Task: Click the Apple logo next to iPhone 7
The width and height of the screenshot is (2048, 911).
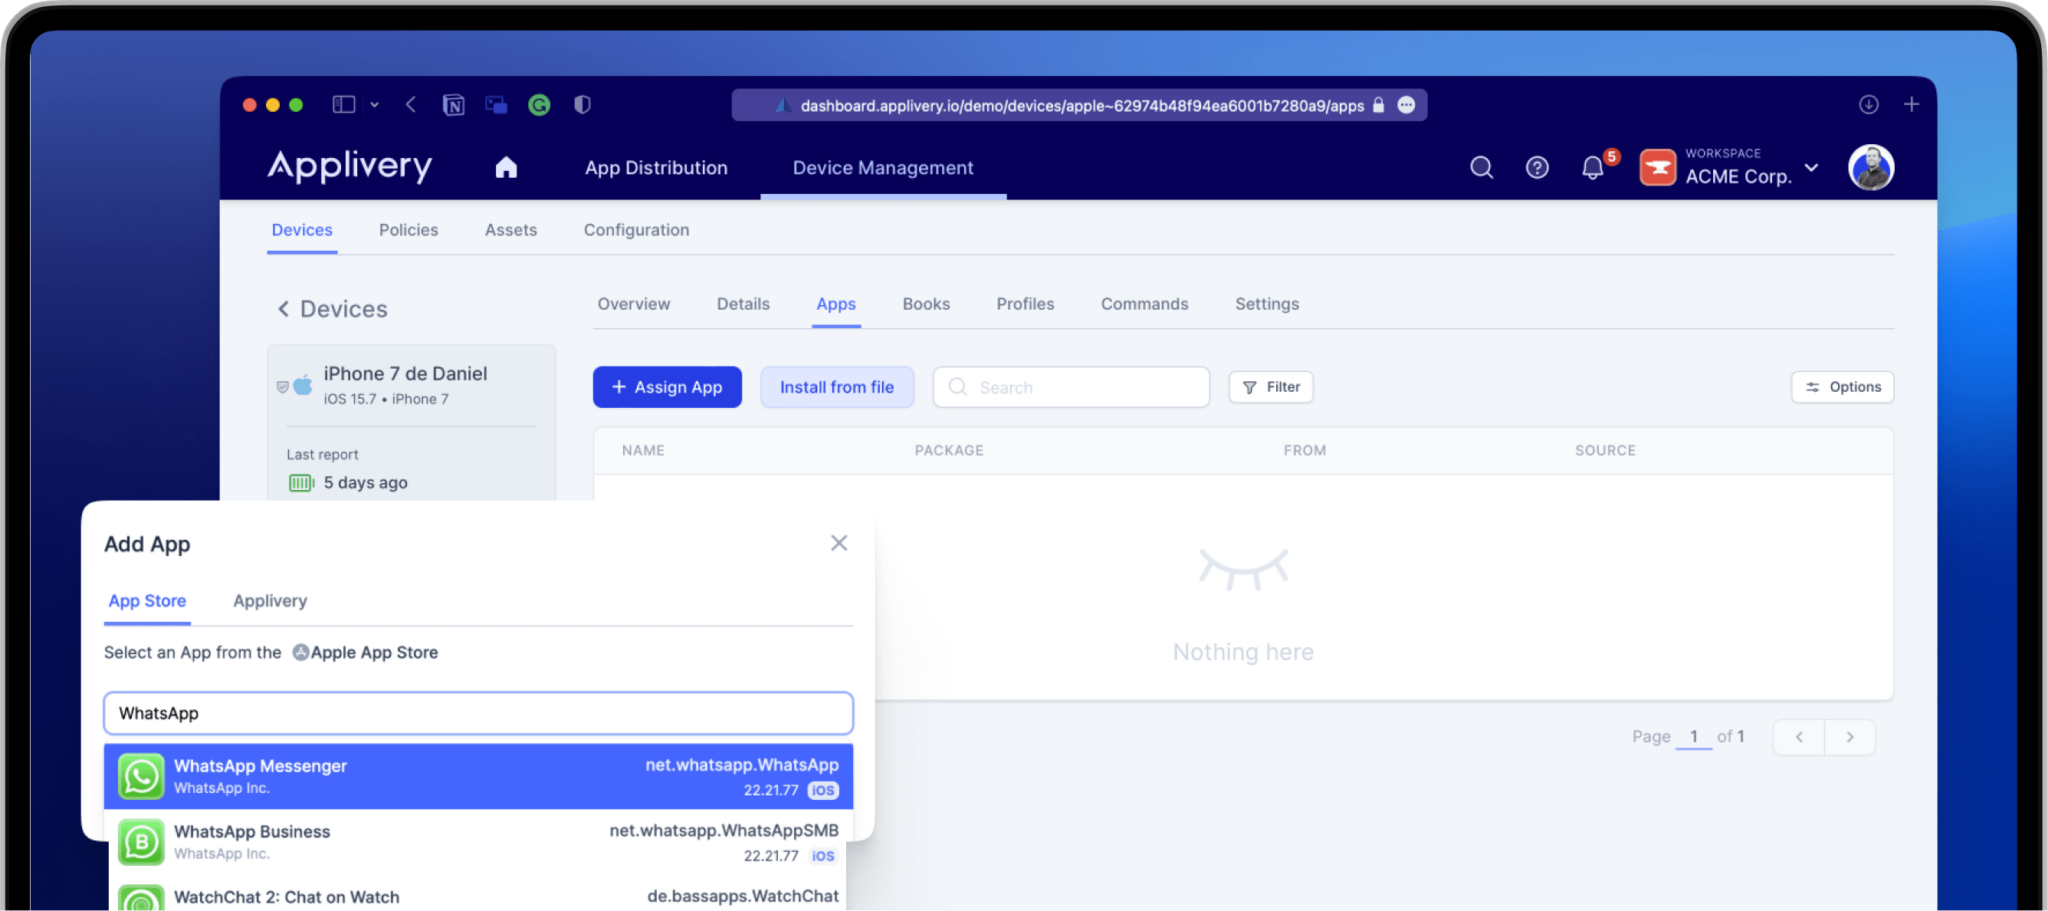Action: pyautogui.click(x=302, y=383)
